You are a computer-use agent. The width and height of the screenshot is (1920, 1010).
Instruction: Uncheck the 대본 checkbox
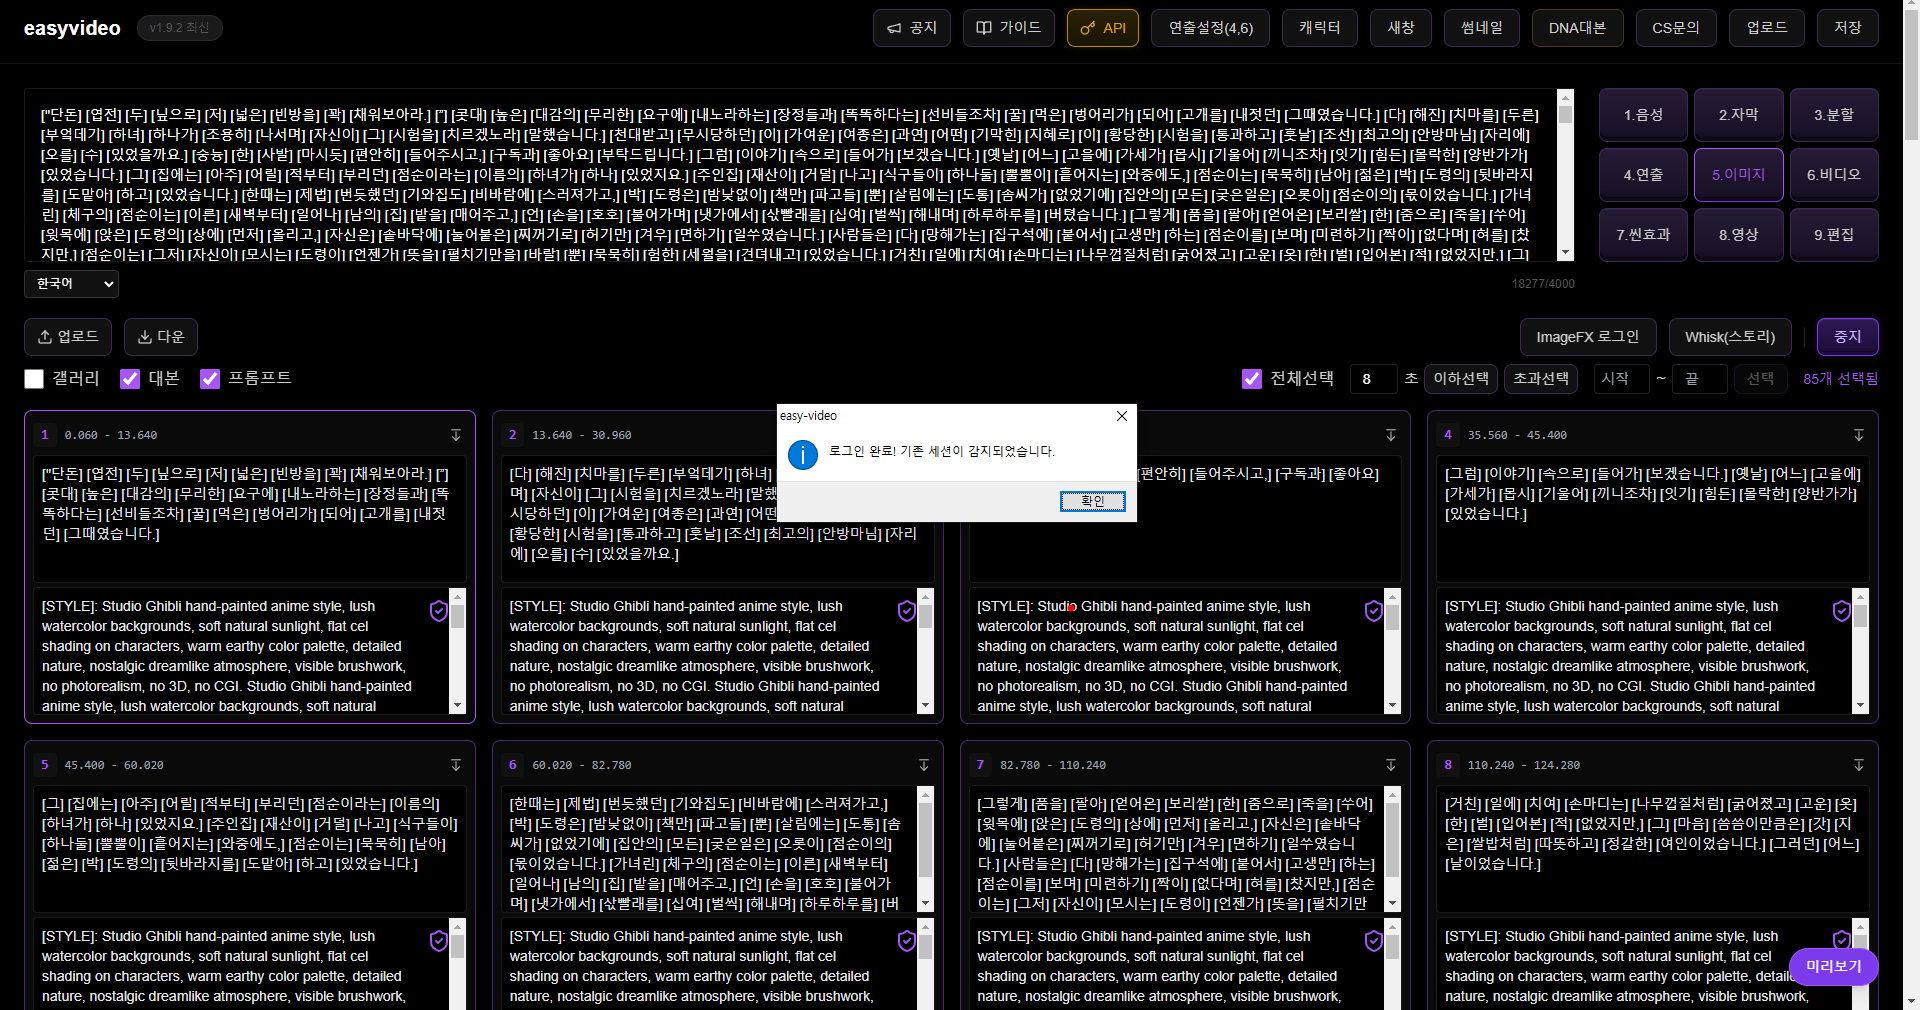(x=130, y=379)
